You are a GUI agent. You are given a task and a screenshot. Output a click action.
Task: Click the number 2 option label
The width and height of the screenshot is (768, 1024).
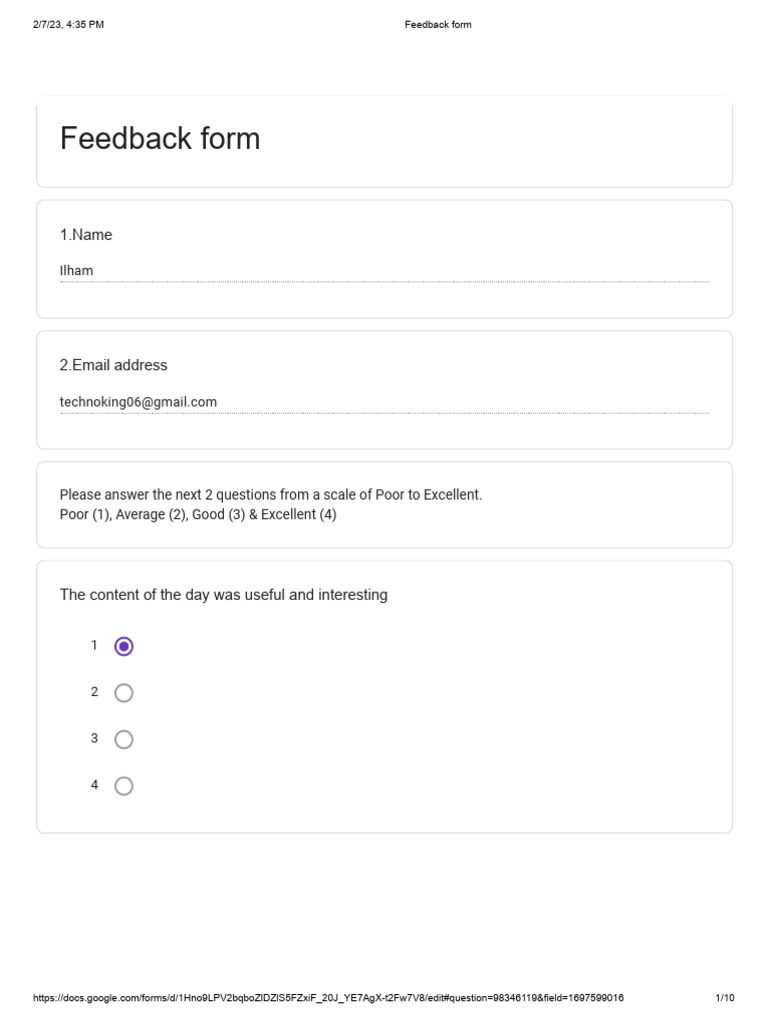point(95,692)
